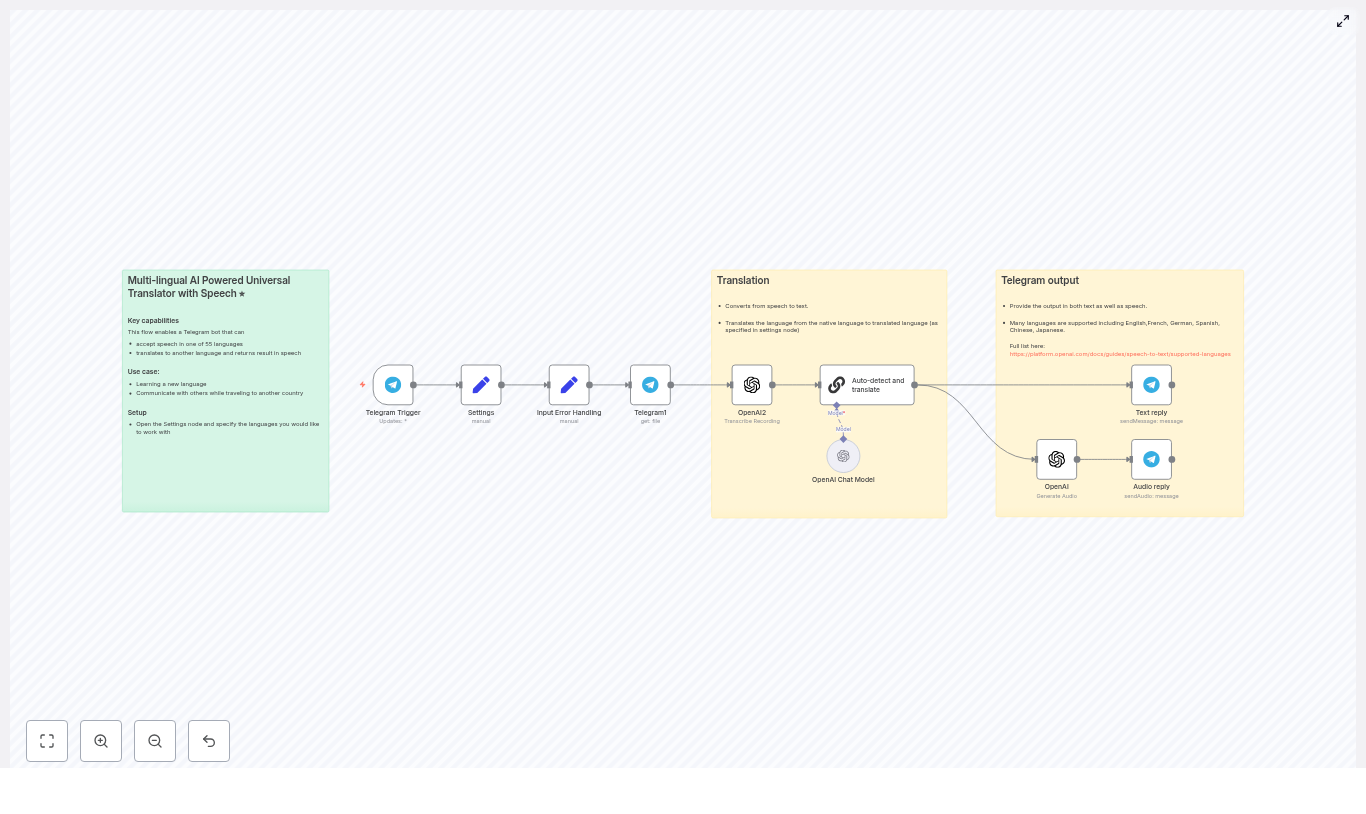Click the Translation sticky note title
Viewport: 1366px width, 814px height.
[743, 281]
